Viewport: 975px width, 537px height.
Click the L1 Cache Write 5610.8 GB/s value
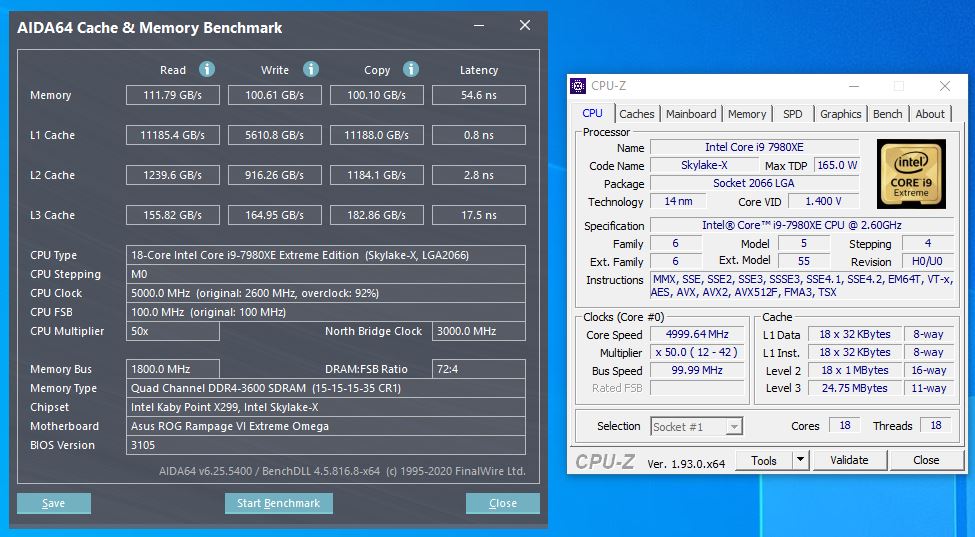click(x=275, y=135)
